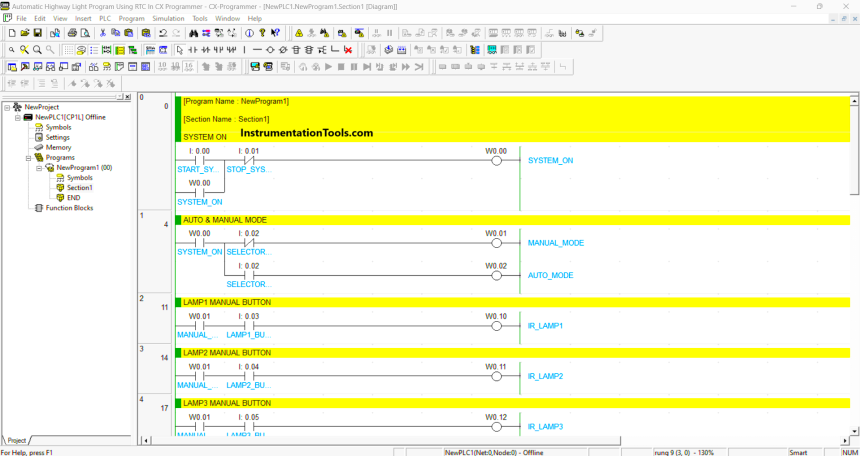
Task: Click the AUTO & MANUAL MODE rung comment
Action: tap(225, 220)
